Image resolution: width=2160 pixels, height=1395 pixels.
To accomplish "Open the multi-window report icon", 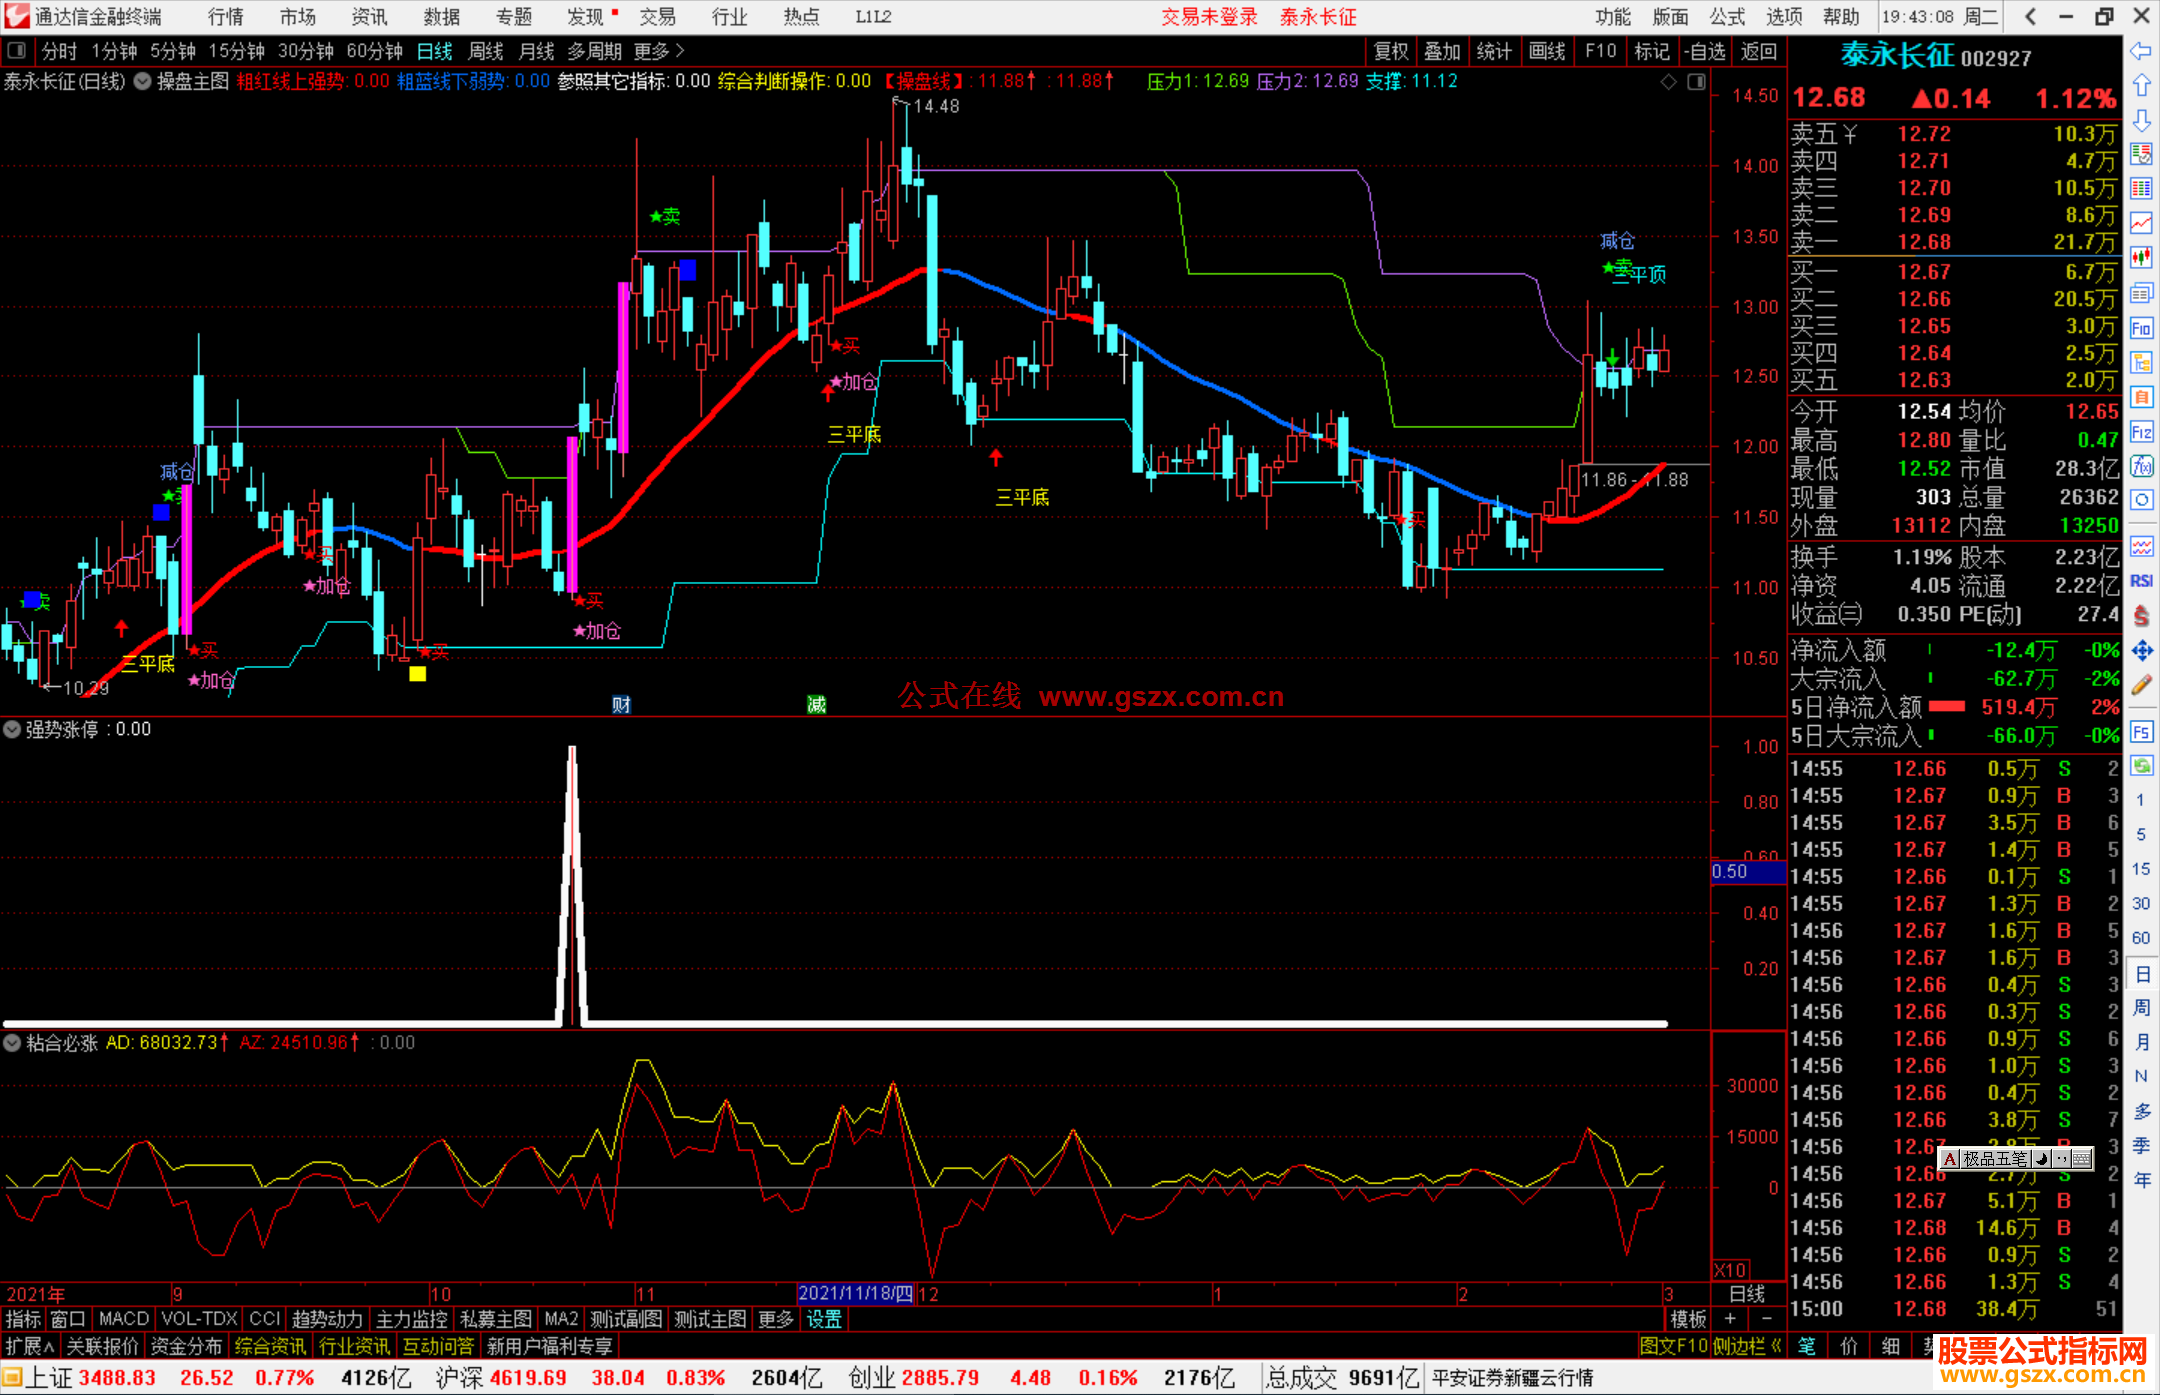I will (2141, 293).
